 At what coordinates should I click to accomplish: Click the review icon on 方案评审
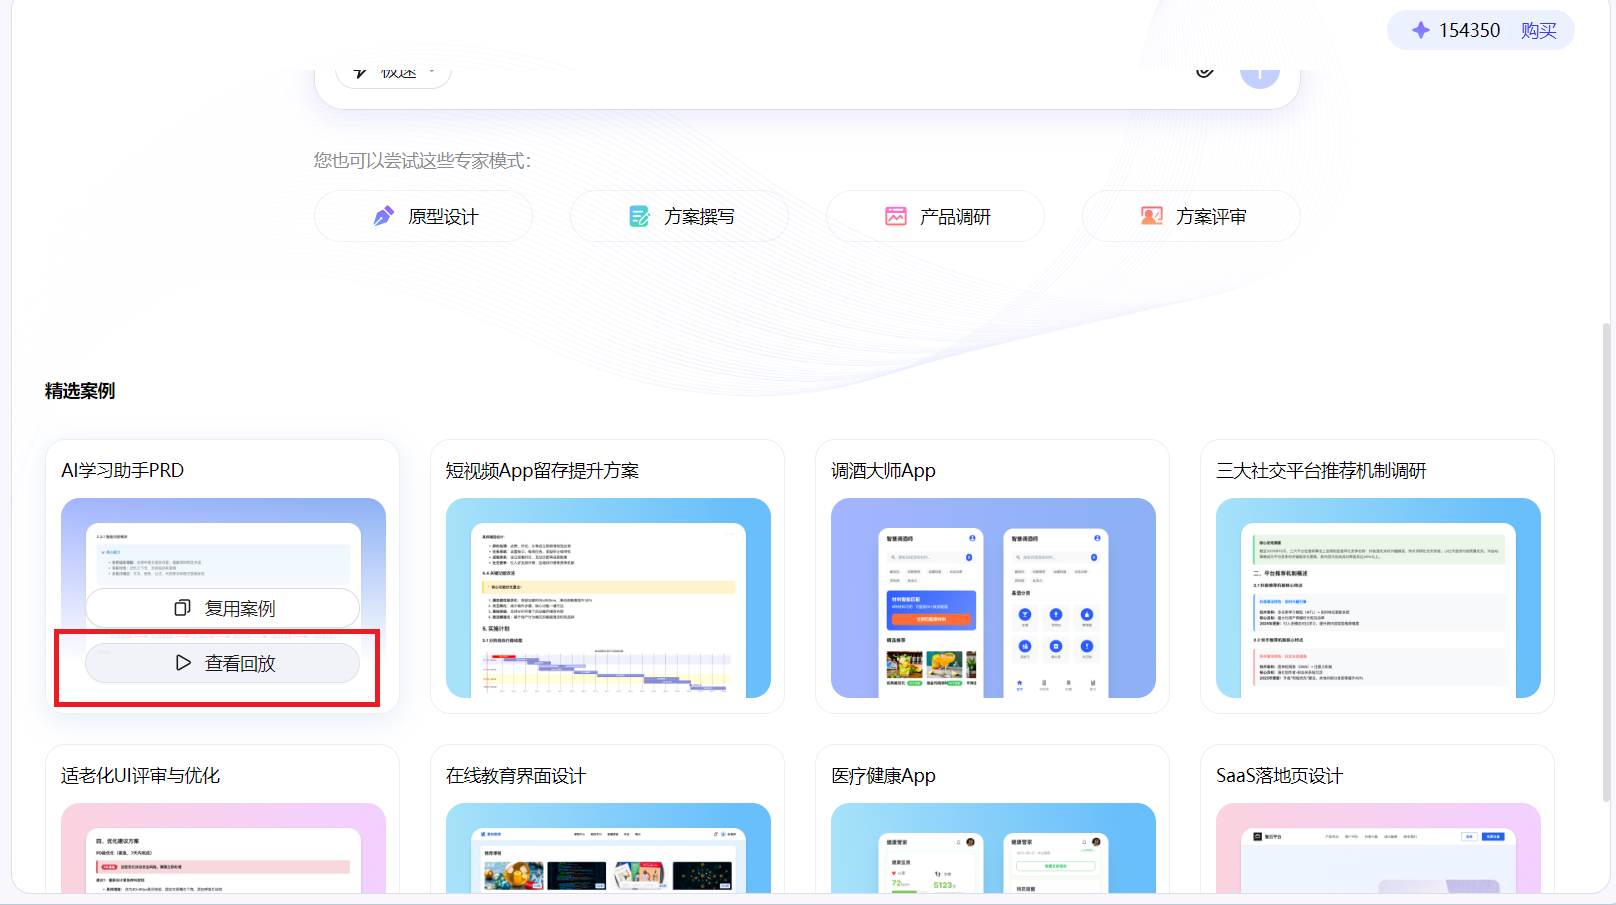point(1152,216)
